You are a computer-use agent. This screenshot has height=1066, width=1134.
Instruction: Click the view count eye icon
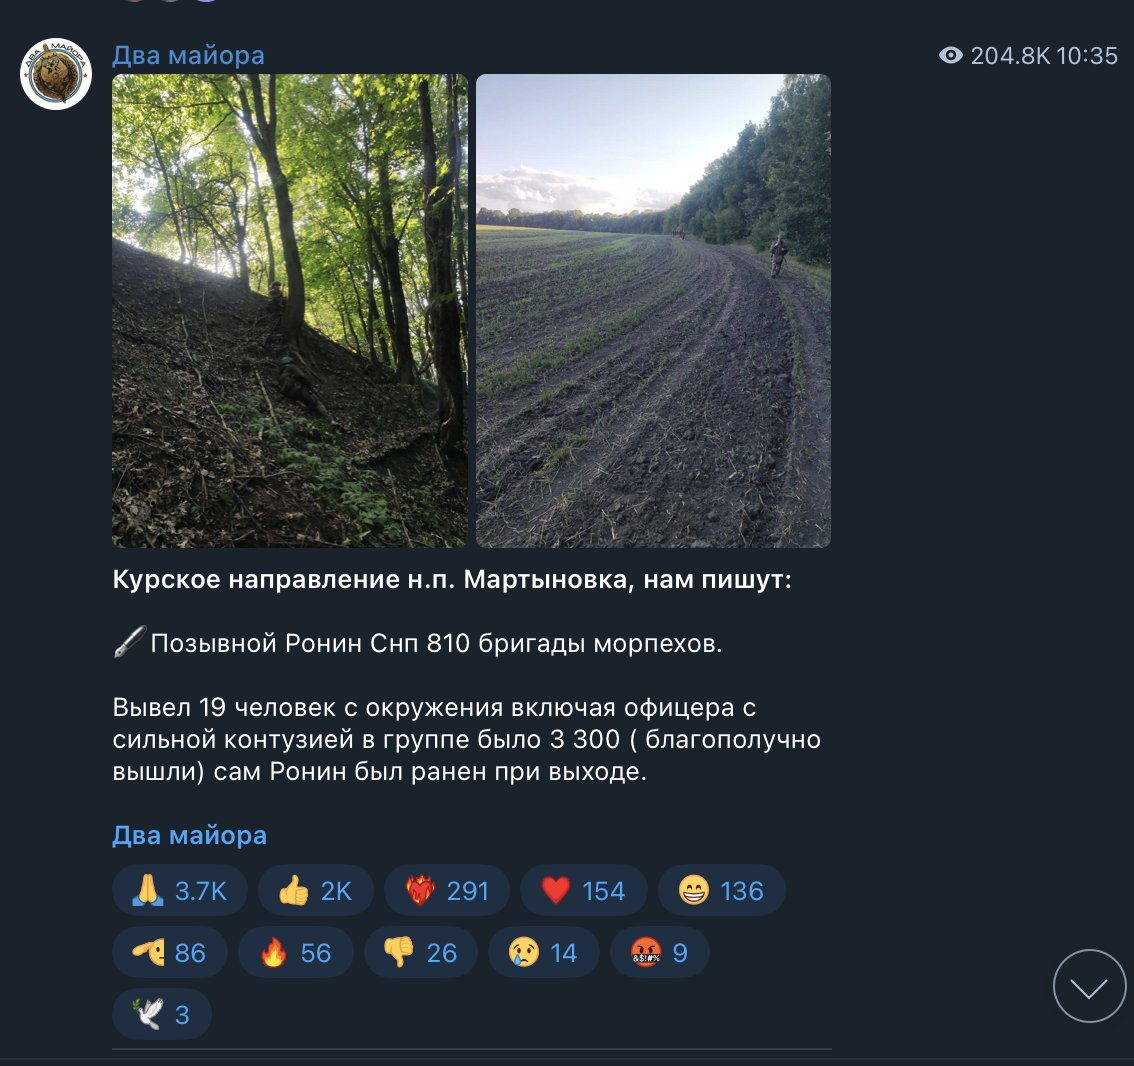tap(950, 55)
